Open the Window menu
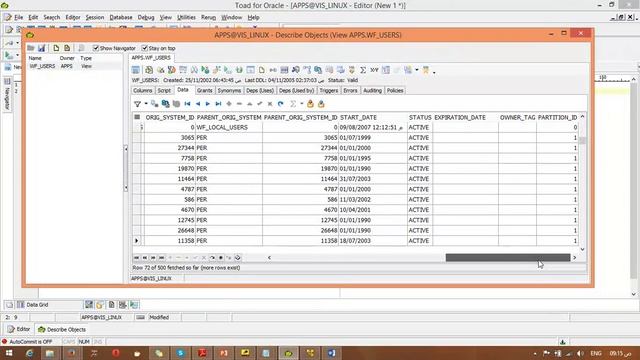This screenshot has width=640, height=360. click(231, 18)
